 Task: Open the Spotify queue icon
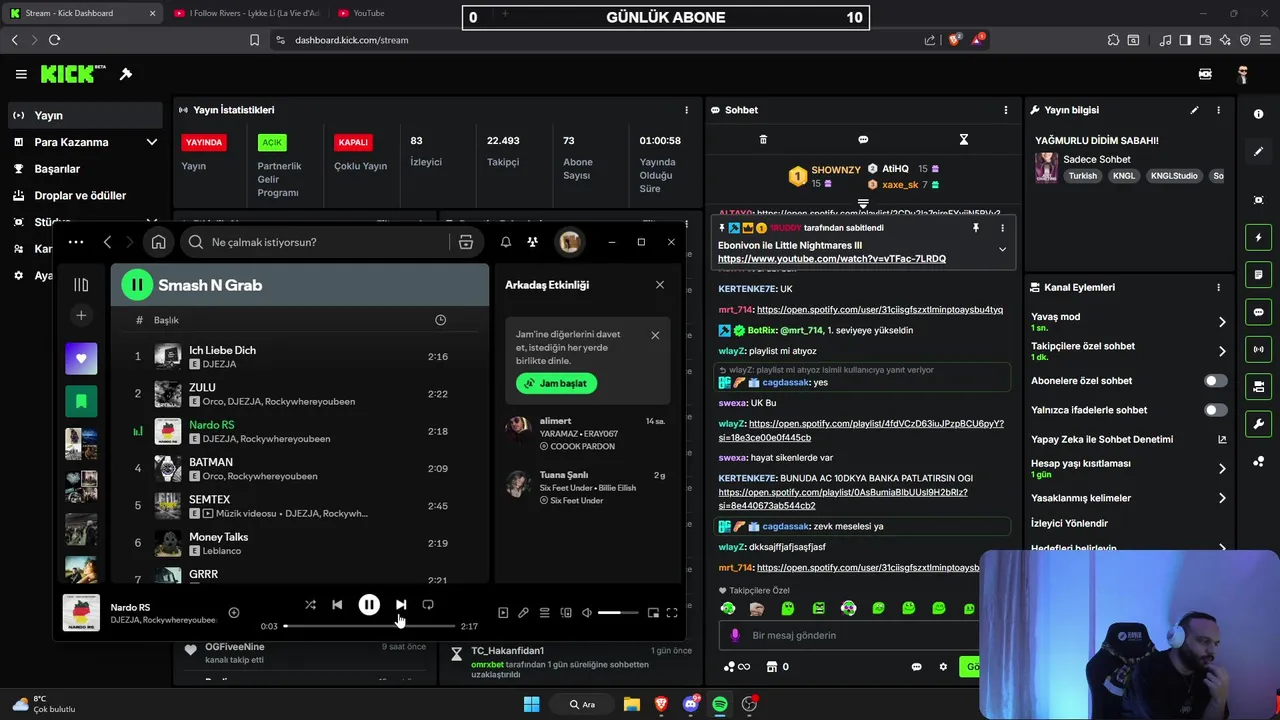tap(545, 613)
